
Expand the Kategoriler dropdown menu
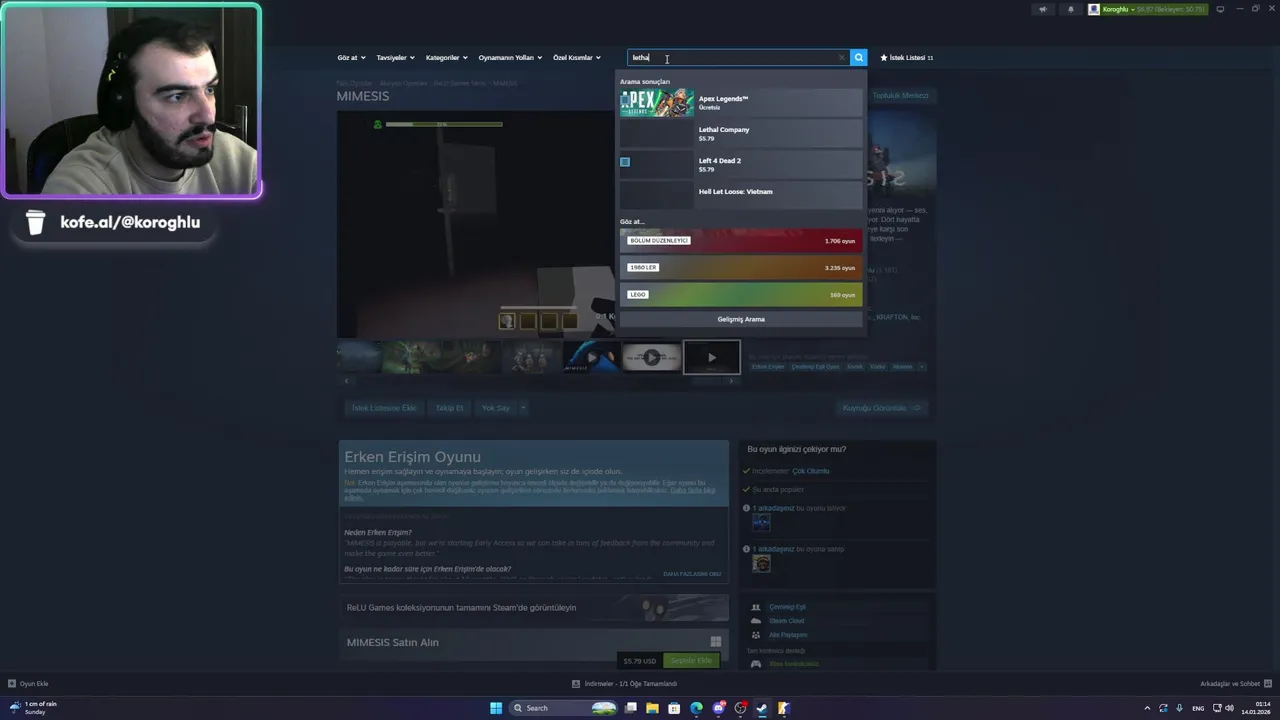coord(446,58)
